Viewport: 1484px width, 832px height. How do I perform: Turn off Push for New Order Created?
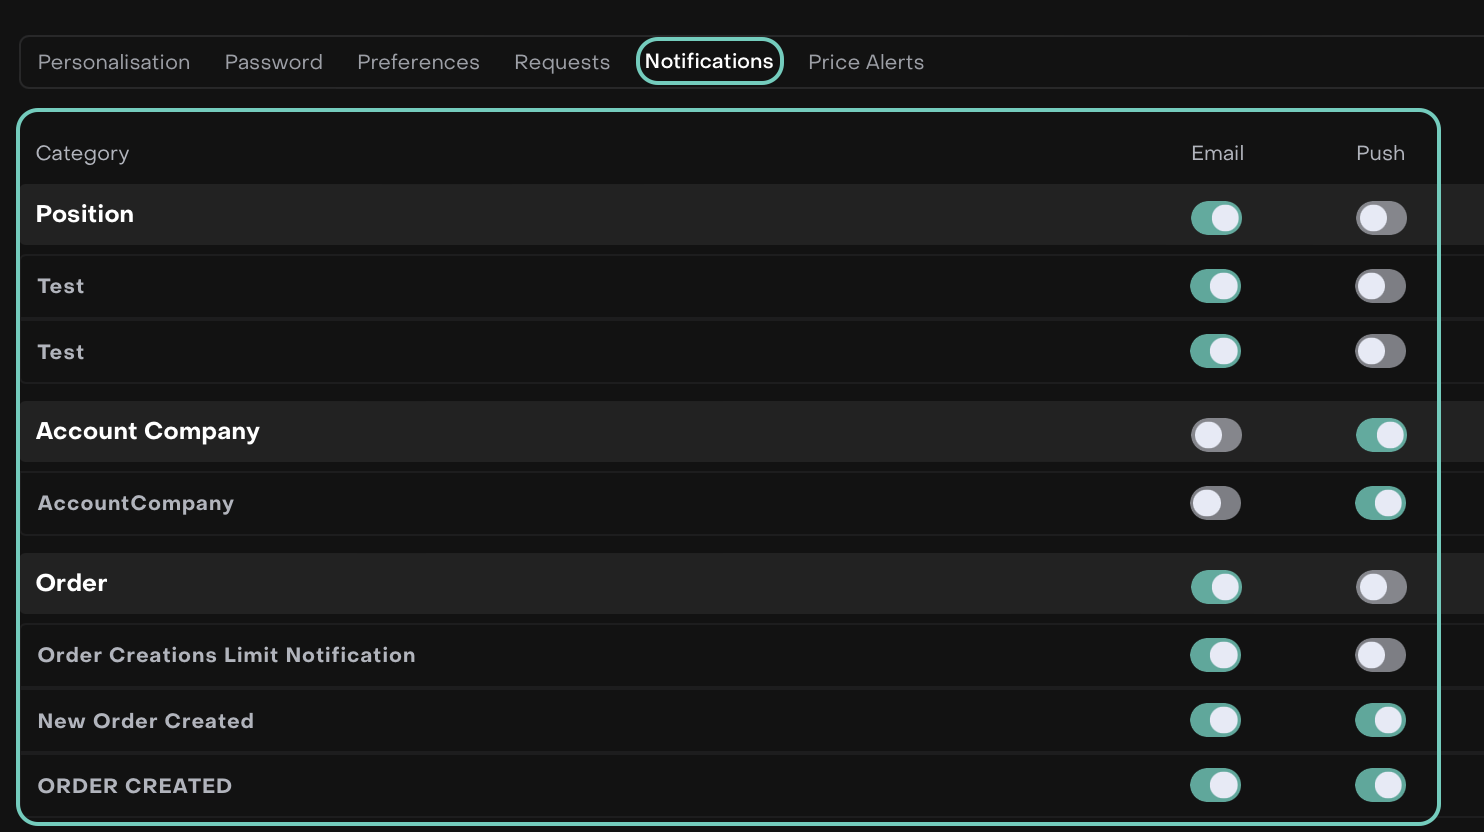(x=1380, y=720)
